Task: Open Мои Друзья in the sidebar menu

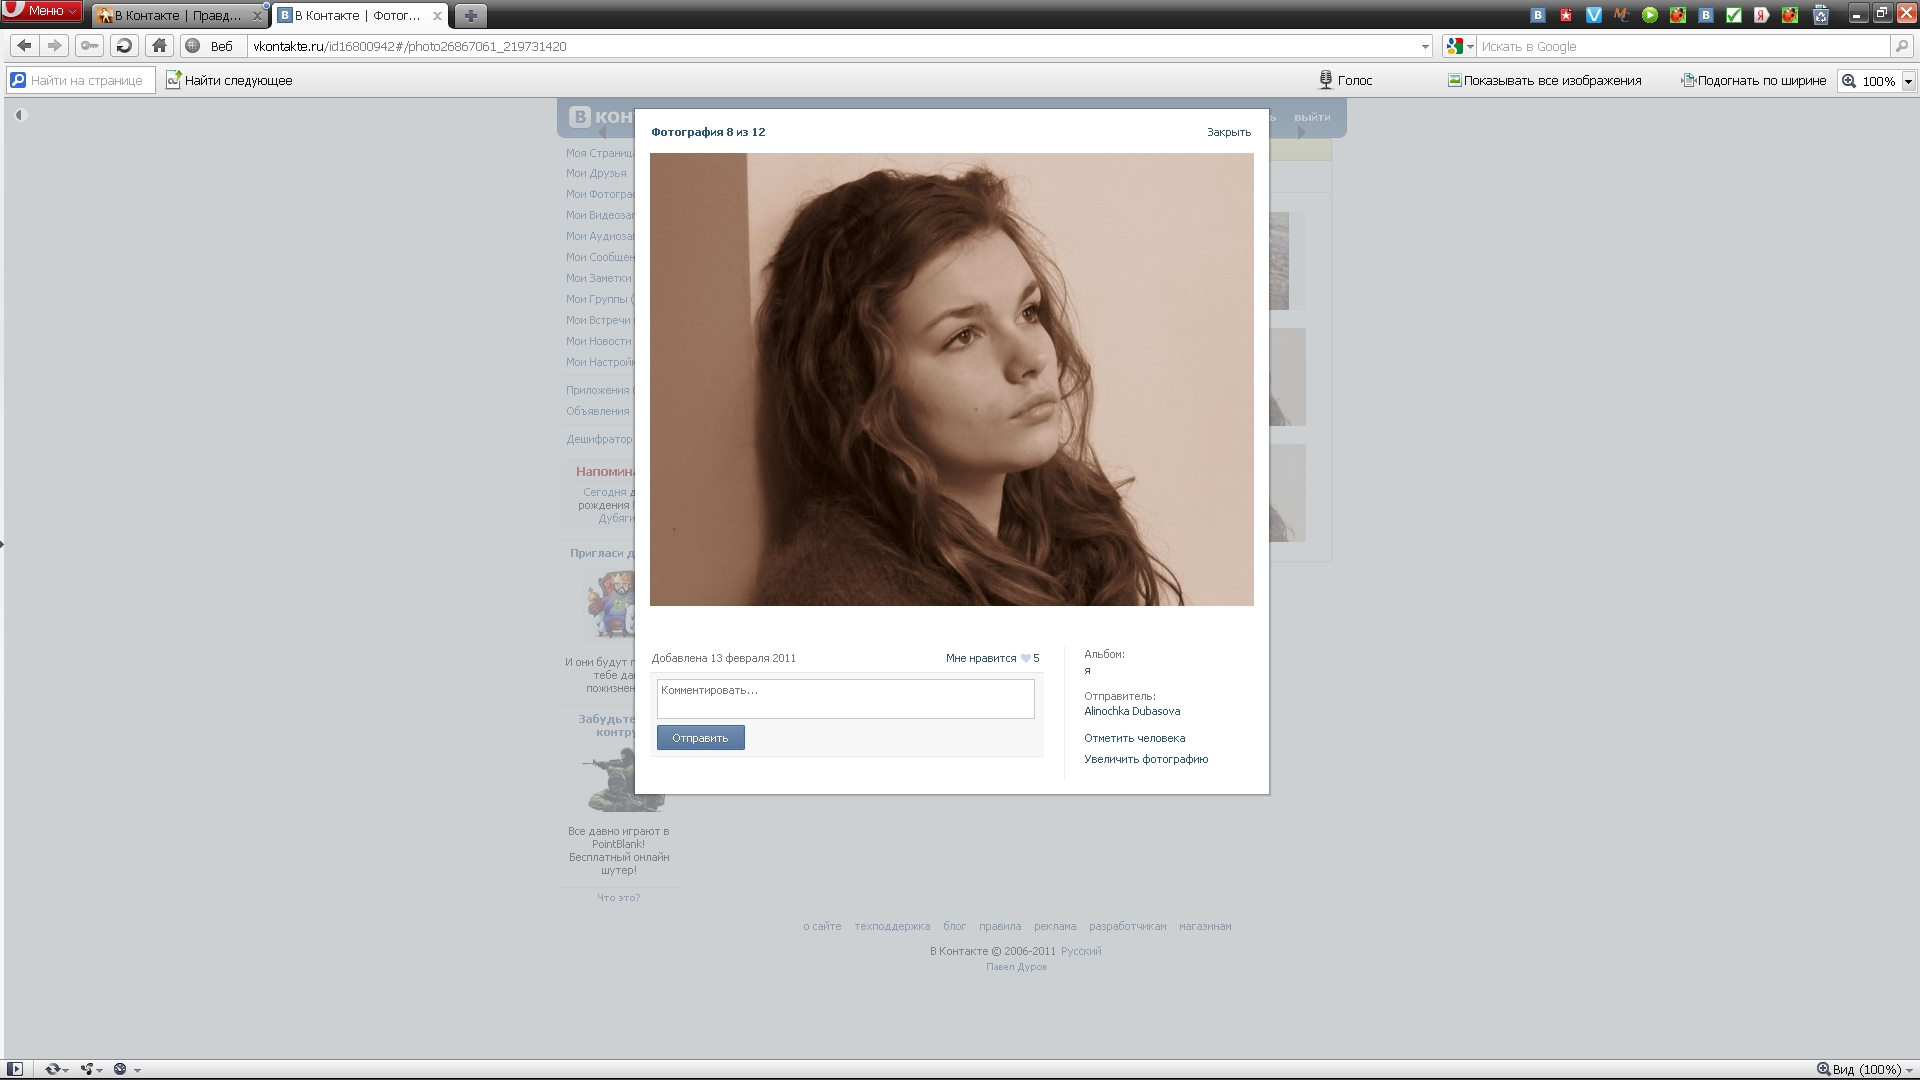Action: click(596, 173)
